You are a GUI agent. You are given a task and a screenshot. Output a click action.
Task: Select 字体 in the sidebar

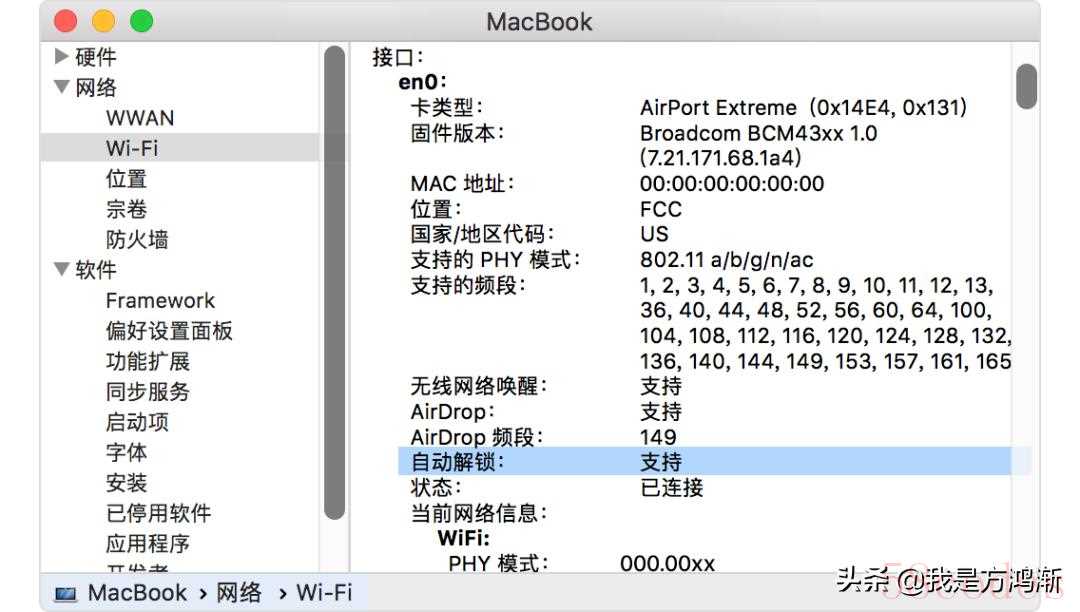point(126,452)
